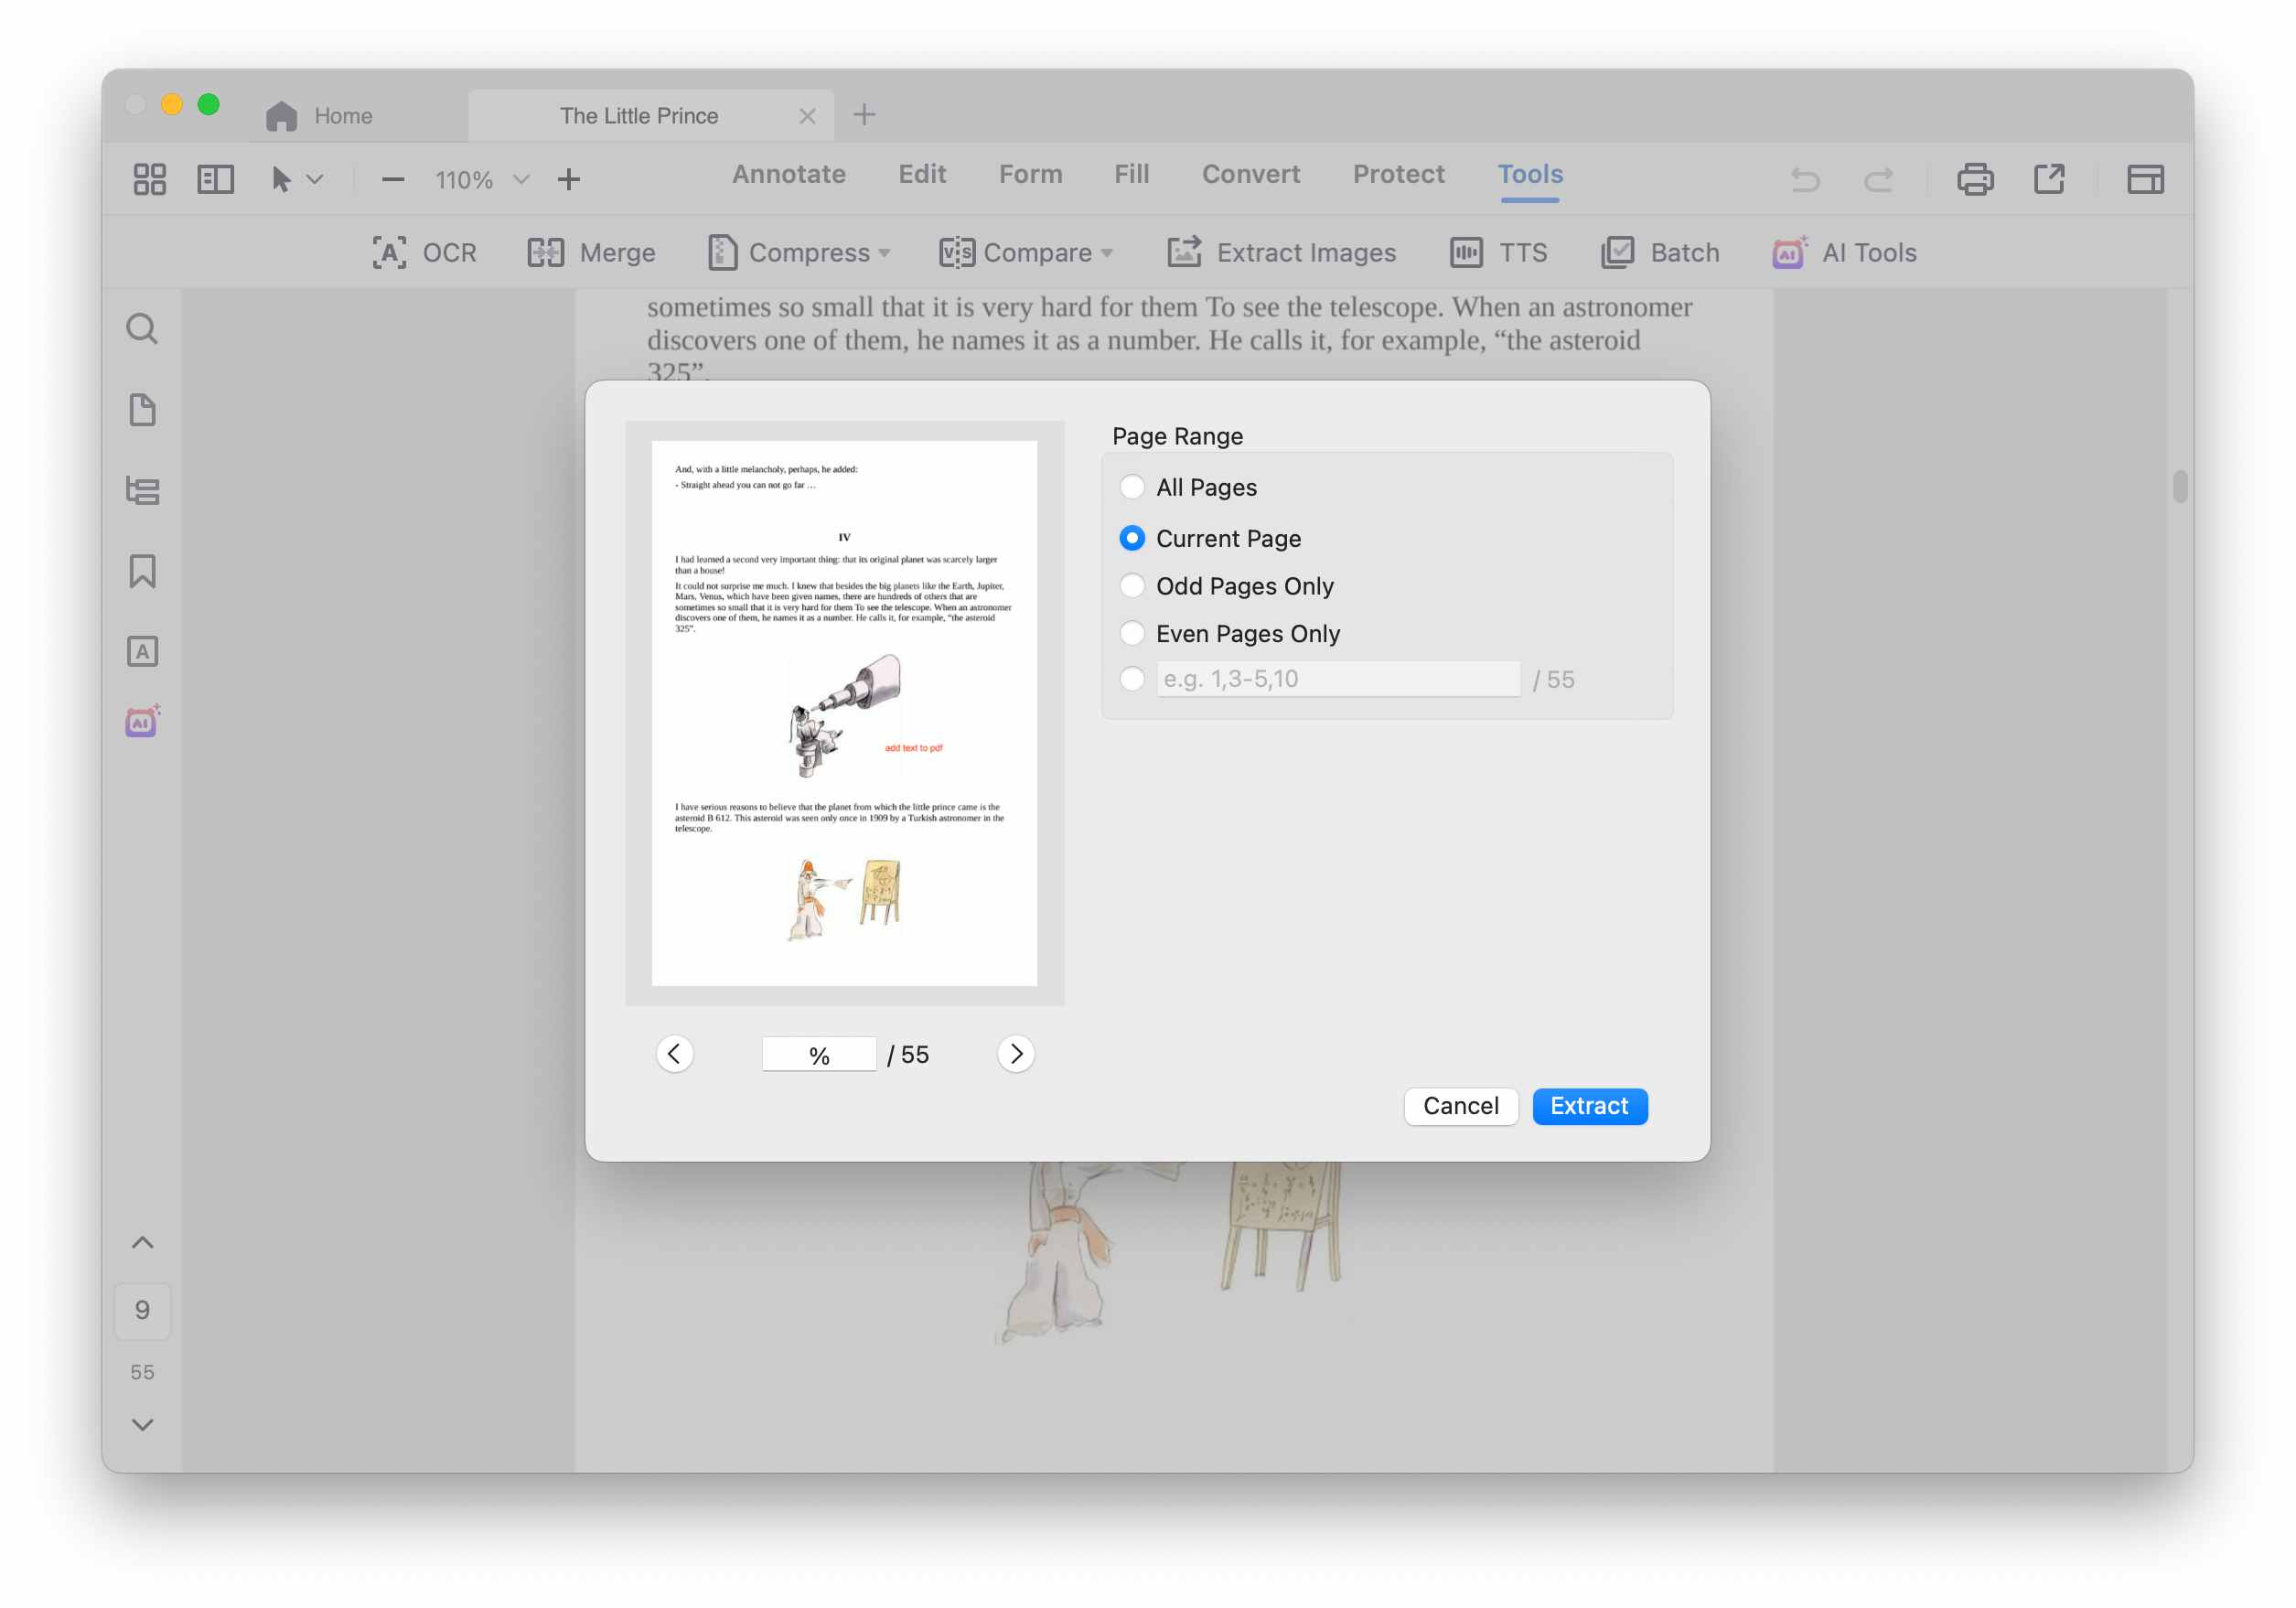
Task: Show next preview page in dialog
Action: point(1016,1054)
